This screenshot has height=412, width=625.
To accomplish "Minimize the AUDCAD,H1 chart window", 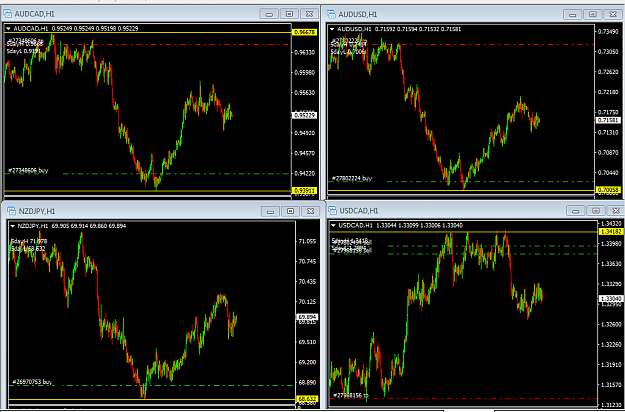I will tap(269, 14).
